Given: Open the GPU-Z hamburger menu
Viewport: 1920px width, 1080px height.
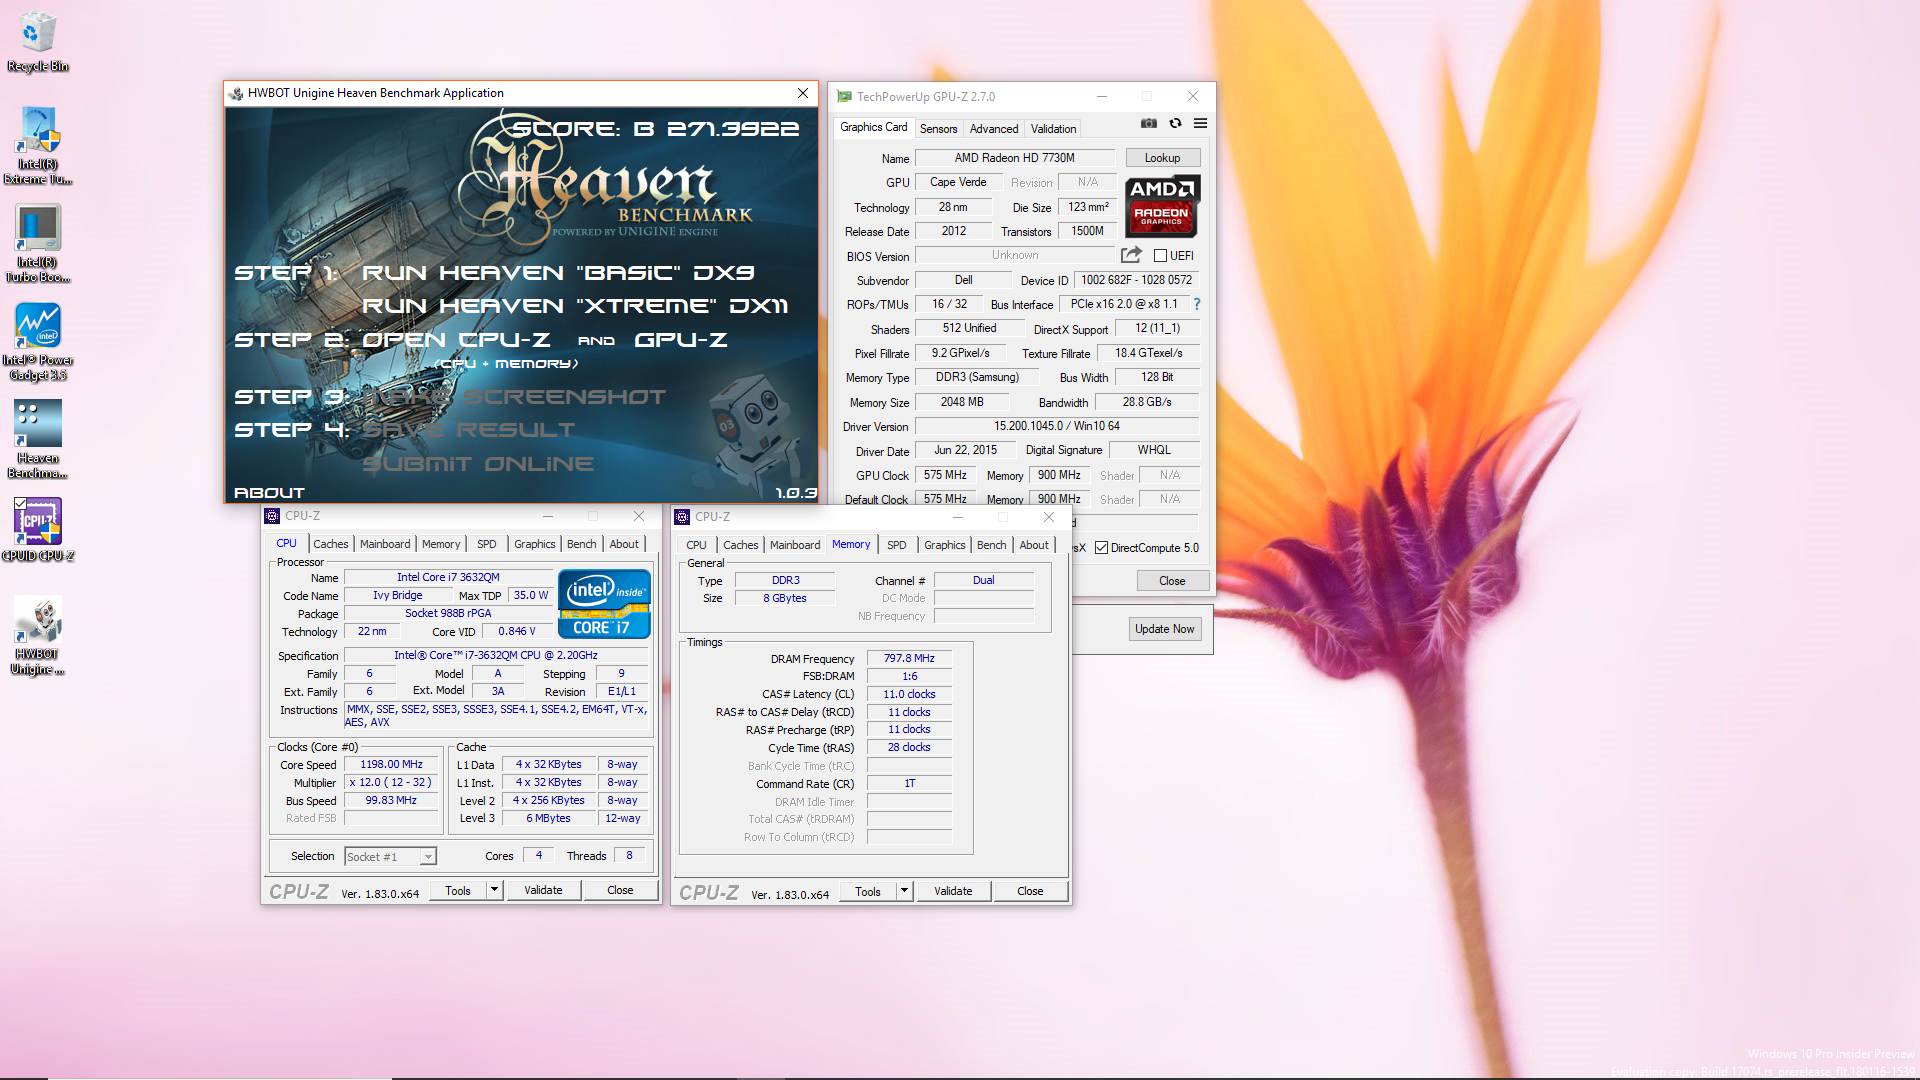Looking at the screenshot, I should pyautogui.click(x=1200, y=123).
